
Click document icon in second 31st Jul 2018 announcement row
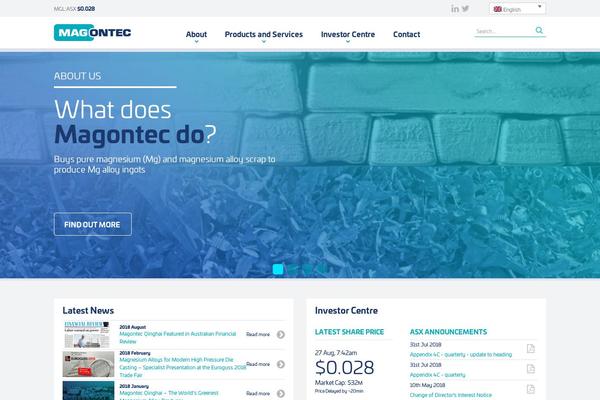tap(530, 369)
